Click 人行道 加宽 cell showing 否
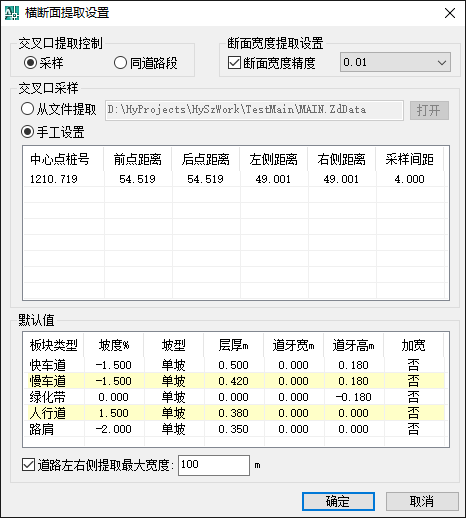This screenshot has height=518, width=466. pyautogui.click(x=414, y=413)
